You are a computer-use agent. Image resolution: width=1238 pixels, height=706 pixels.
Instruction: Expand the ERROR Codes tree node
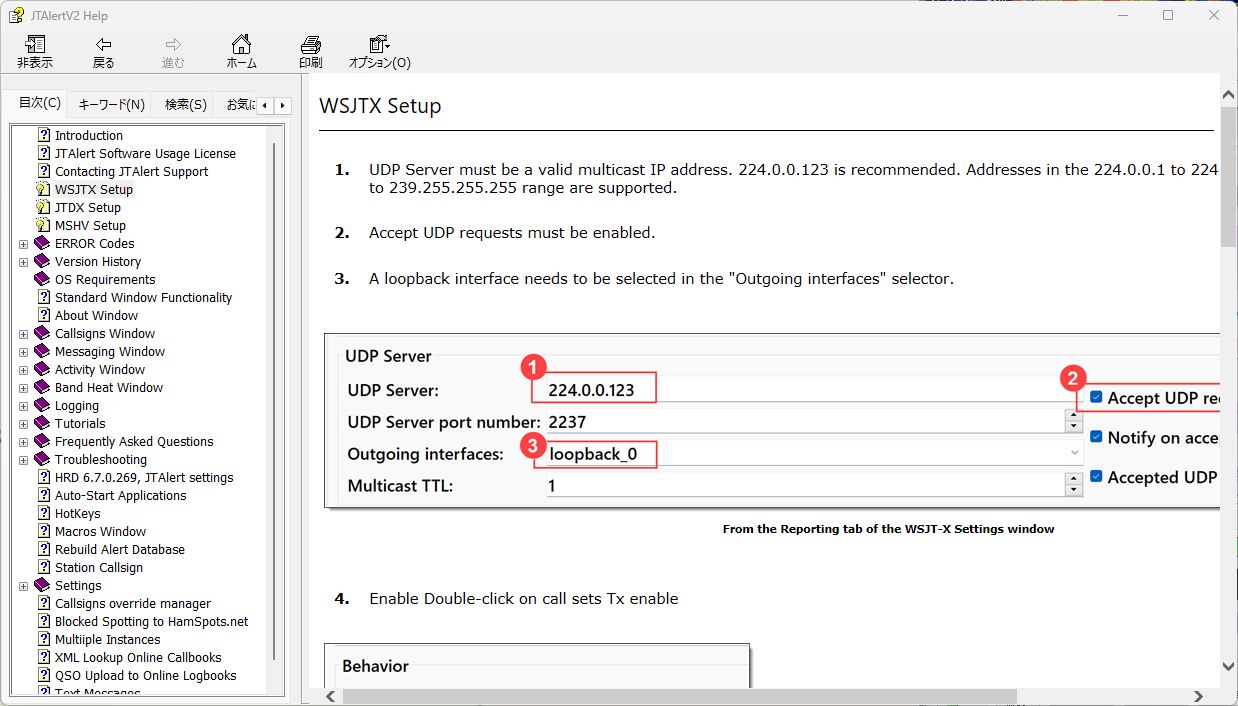23,244
